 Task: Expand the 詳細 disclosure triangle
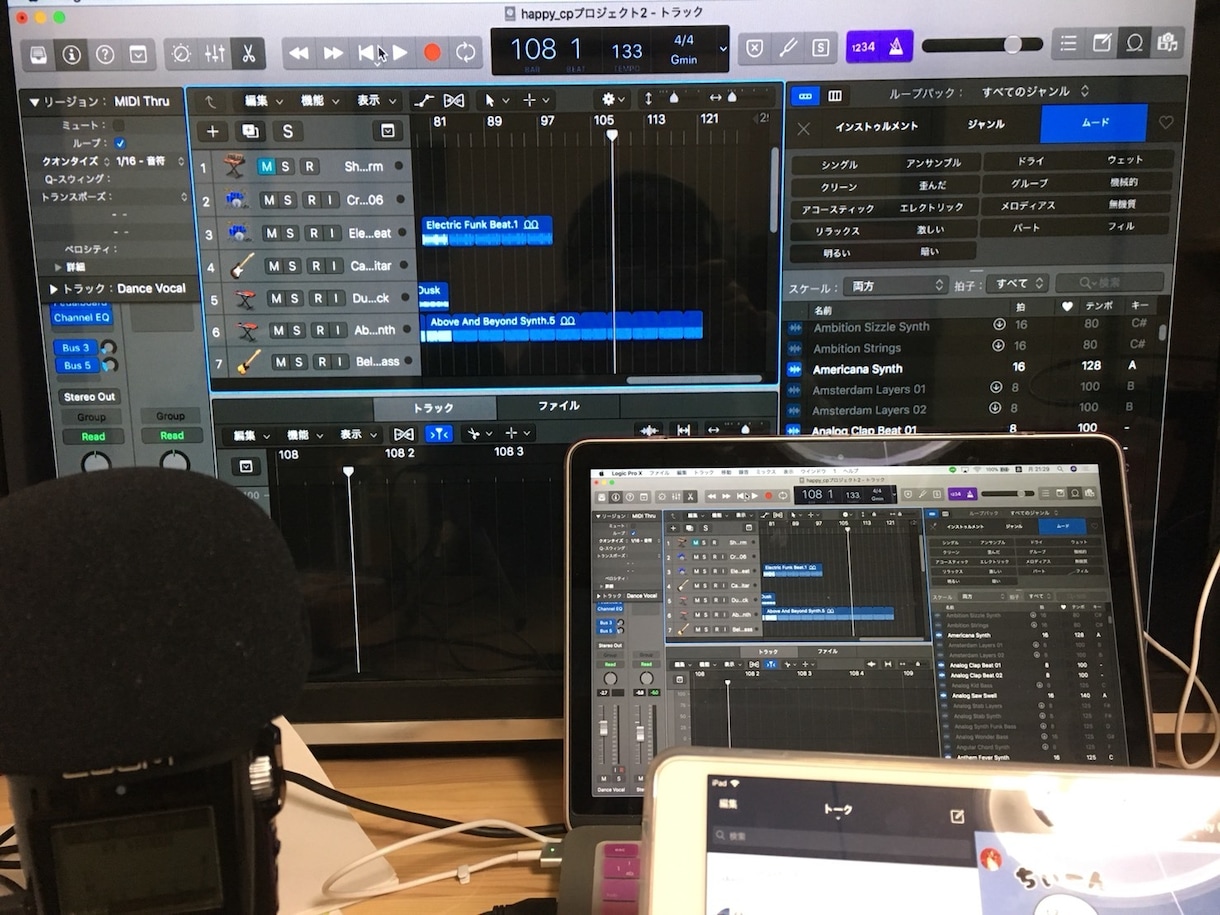pyautogui.click(x=57, y=267)
